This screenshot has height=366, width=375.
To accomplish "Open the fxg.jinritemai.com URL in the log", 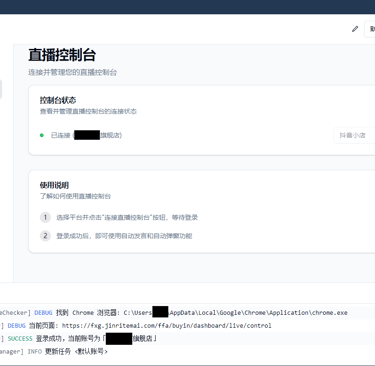I will click(167, 326).
